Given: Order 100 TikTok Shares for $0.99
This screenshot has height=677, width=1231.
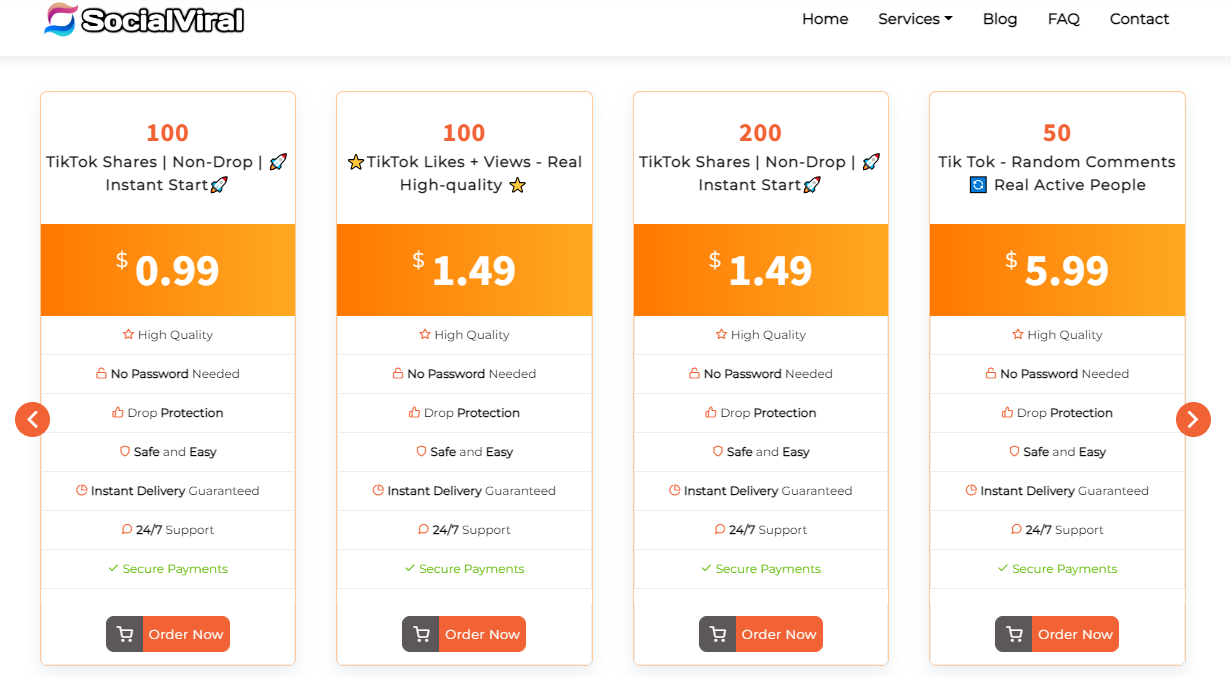Looking at the screenshot, I should tap(168, 634).
